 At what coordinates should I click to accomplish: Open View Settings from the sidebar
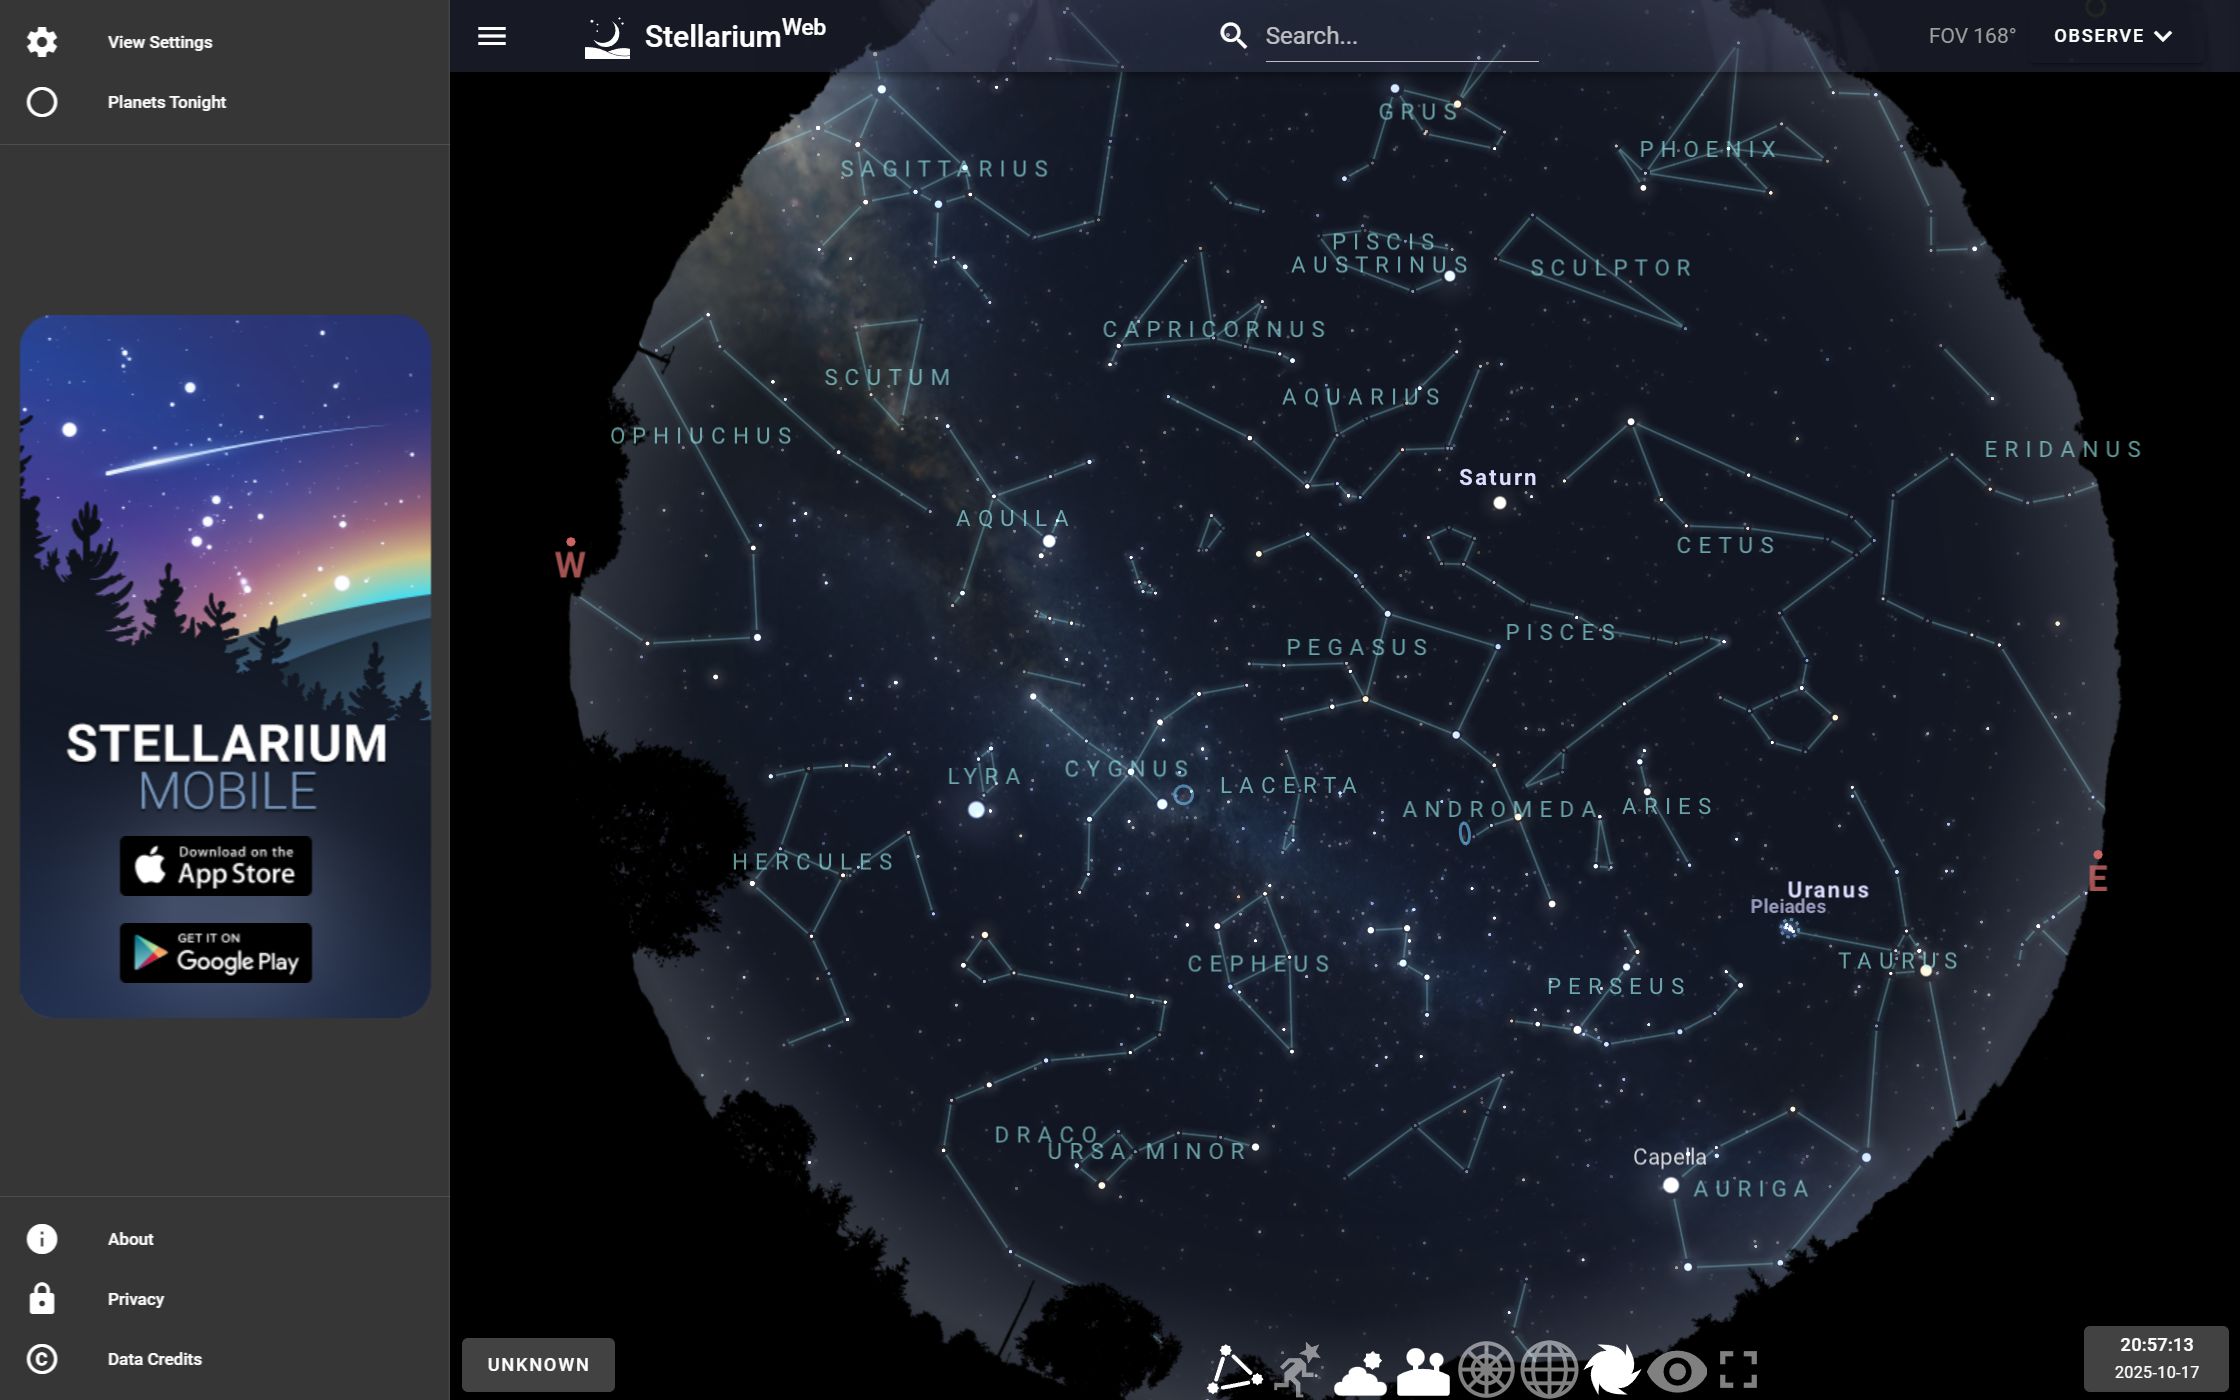(160, 42)
